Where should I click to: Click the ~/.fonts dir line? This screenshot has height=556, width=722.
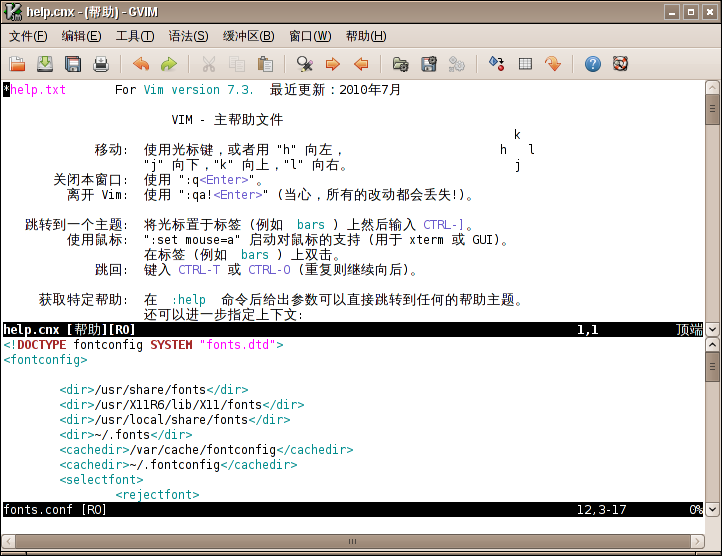click(x=126, y=435)
